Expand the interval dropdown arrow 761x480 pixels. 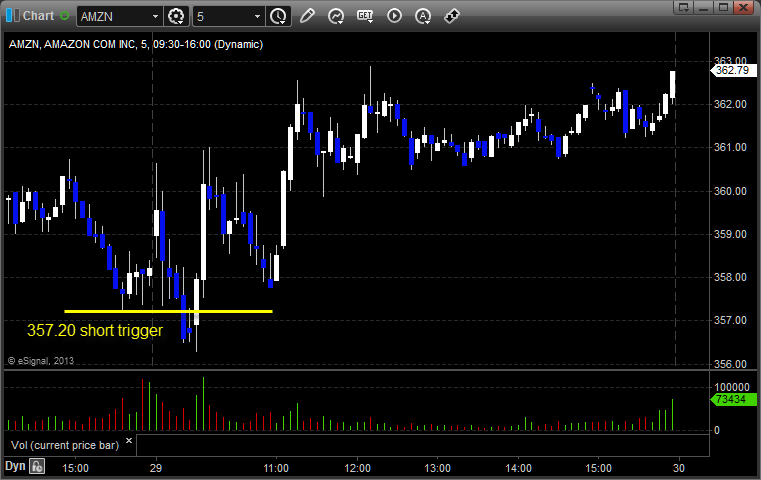(257, 17)
